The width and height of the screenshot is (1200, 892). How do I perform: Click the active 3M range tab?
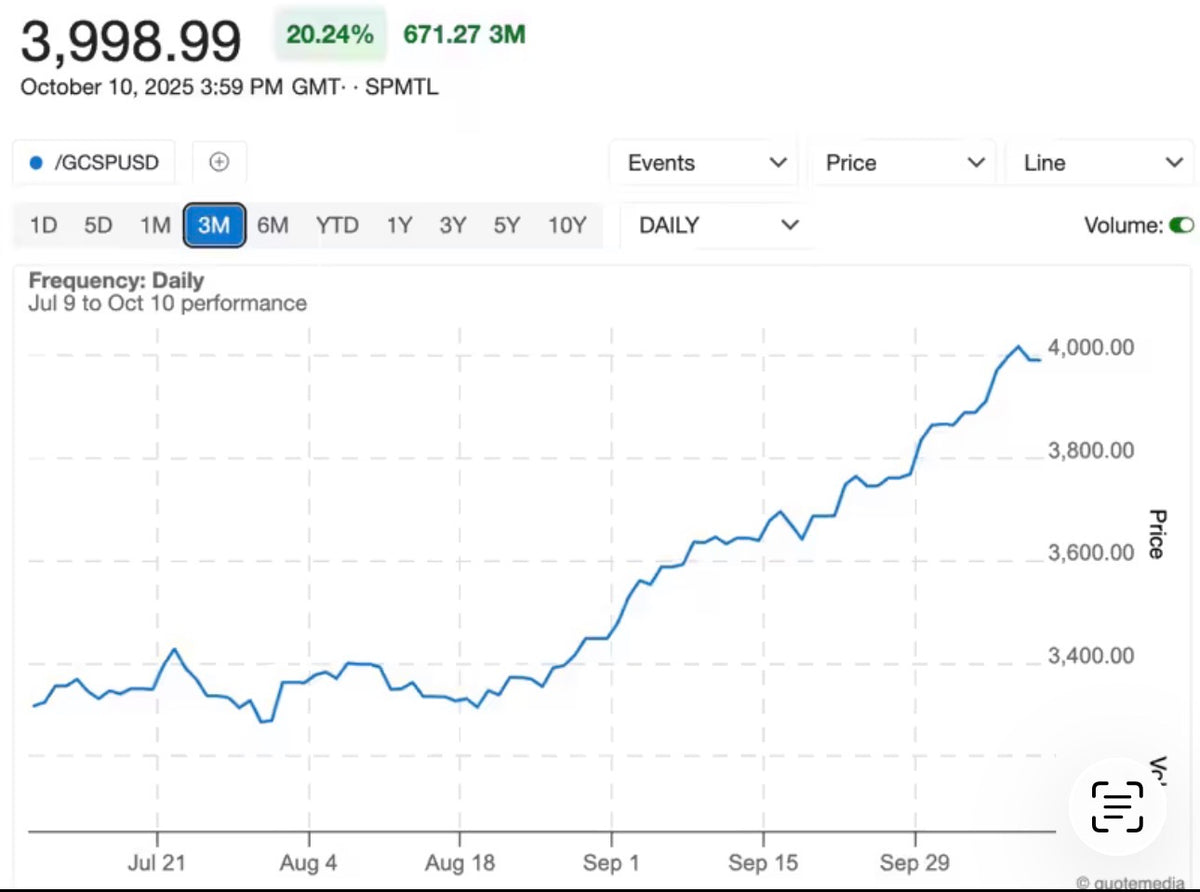[x=214, y=225]
